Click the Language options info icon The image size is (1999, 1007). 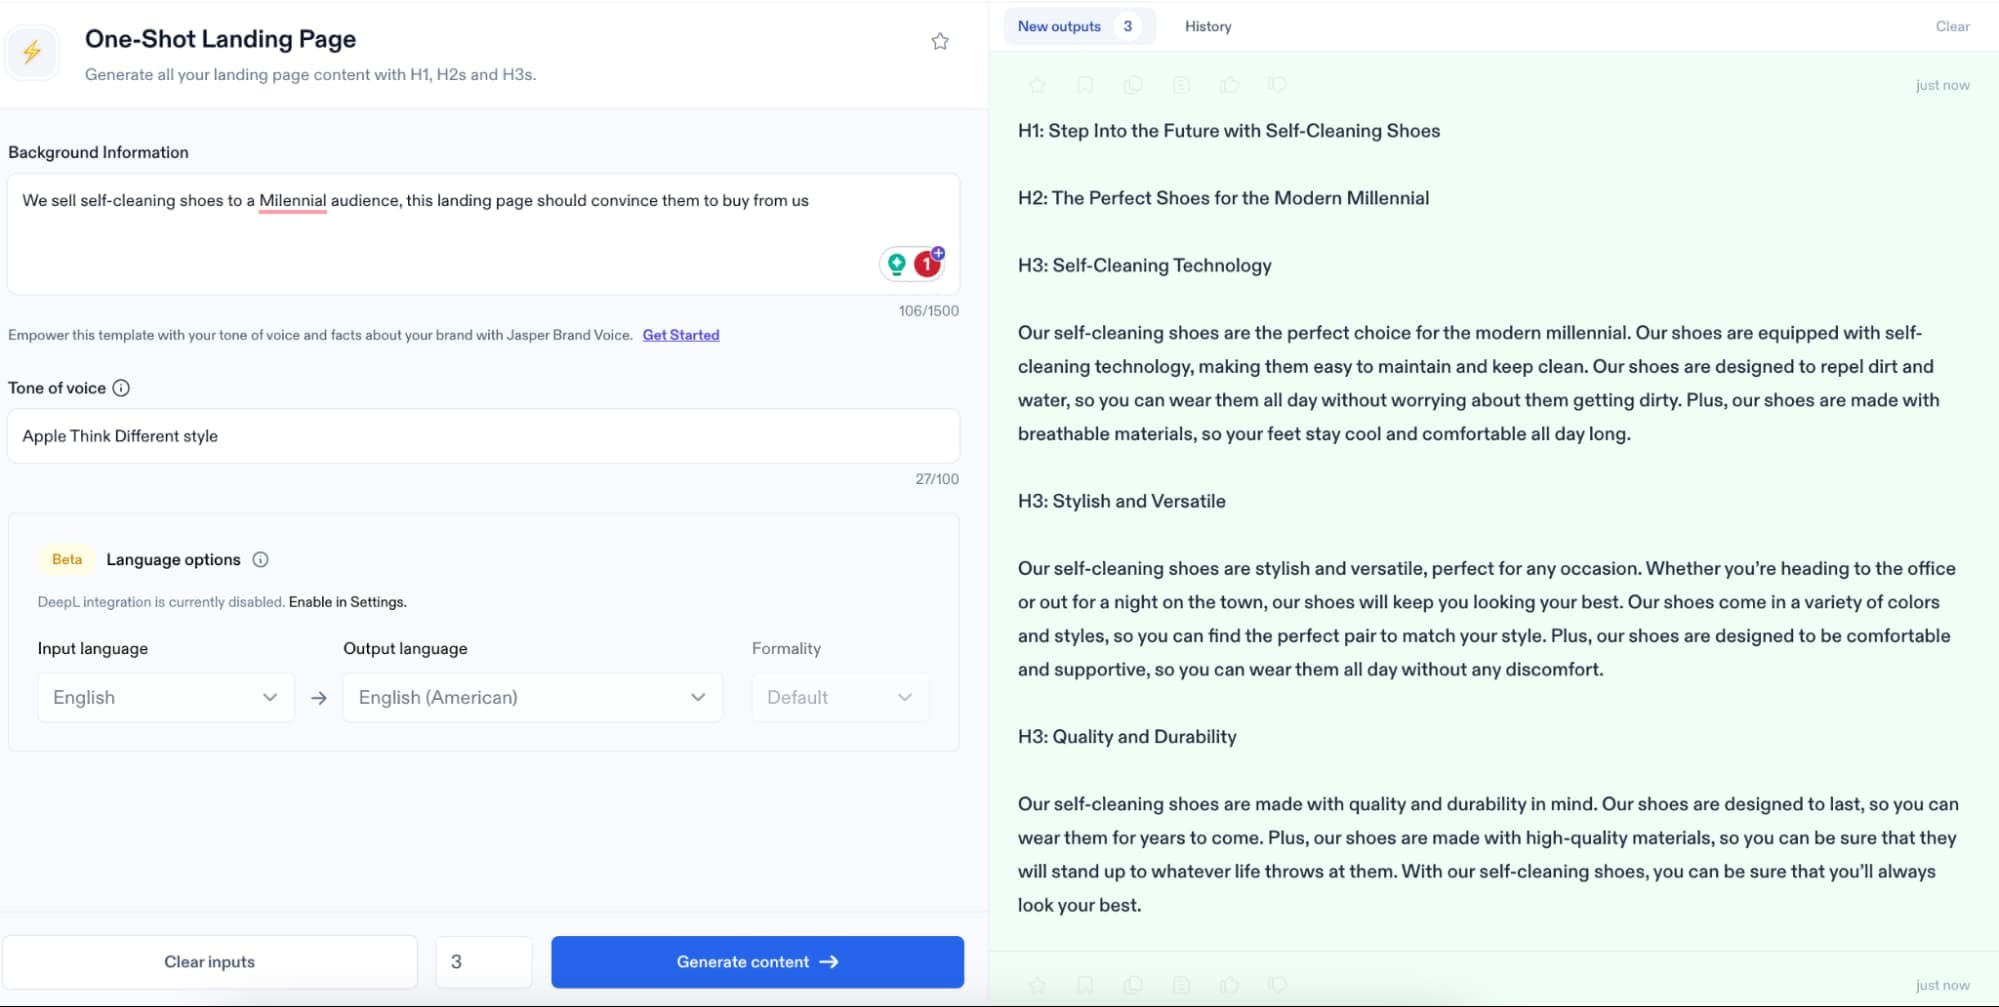point(260,559)
